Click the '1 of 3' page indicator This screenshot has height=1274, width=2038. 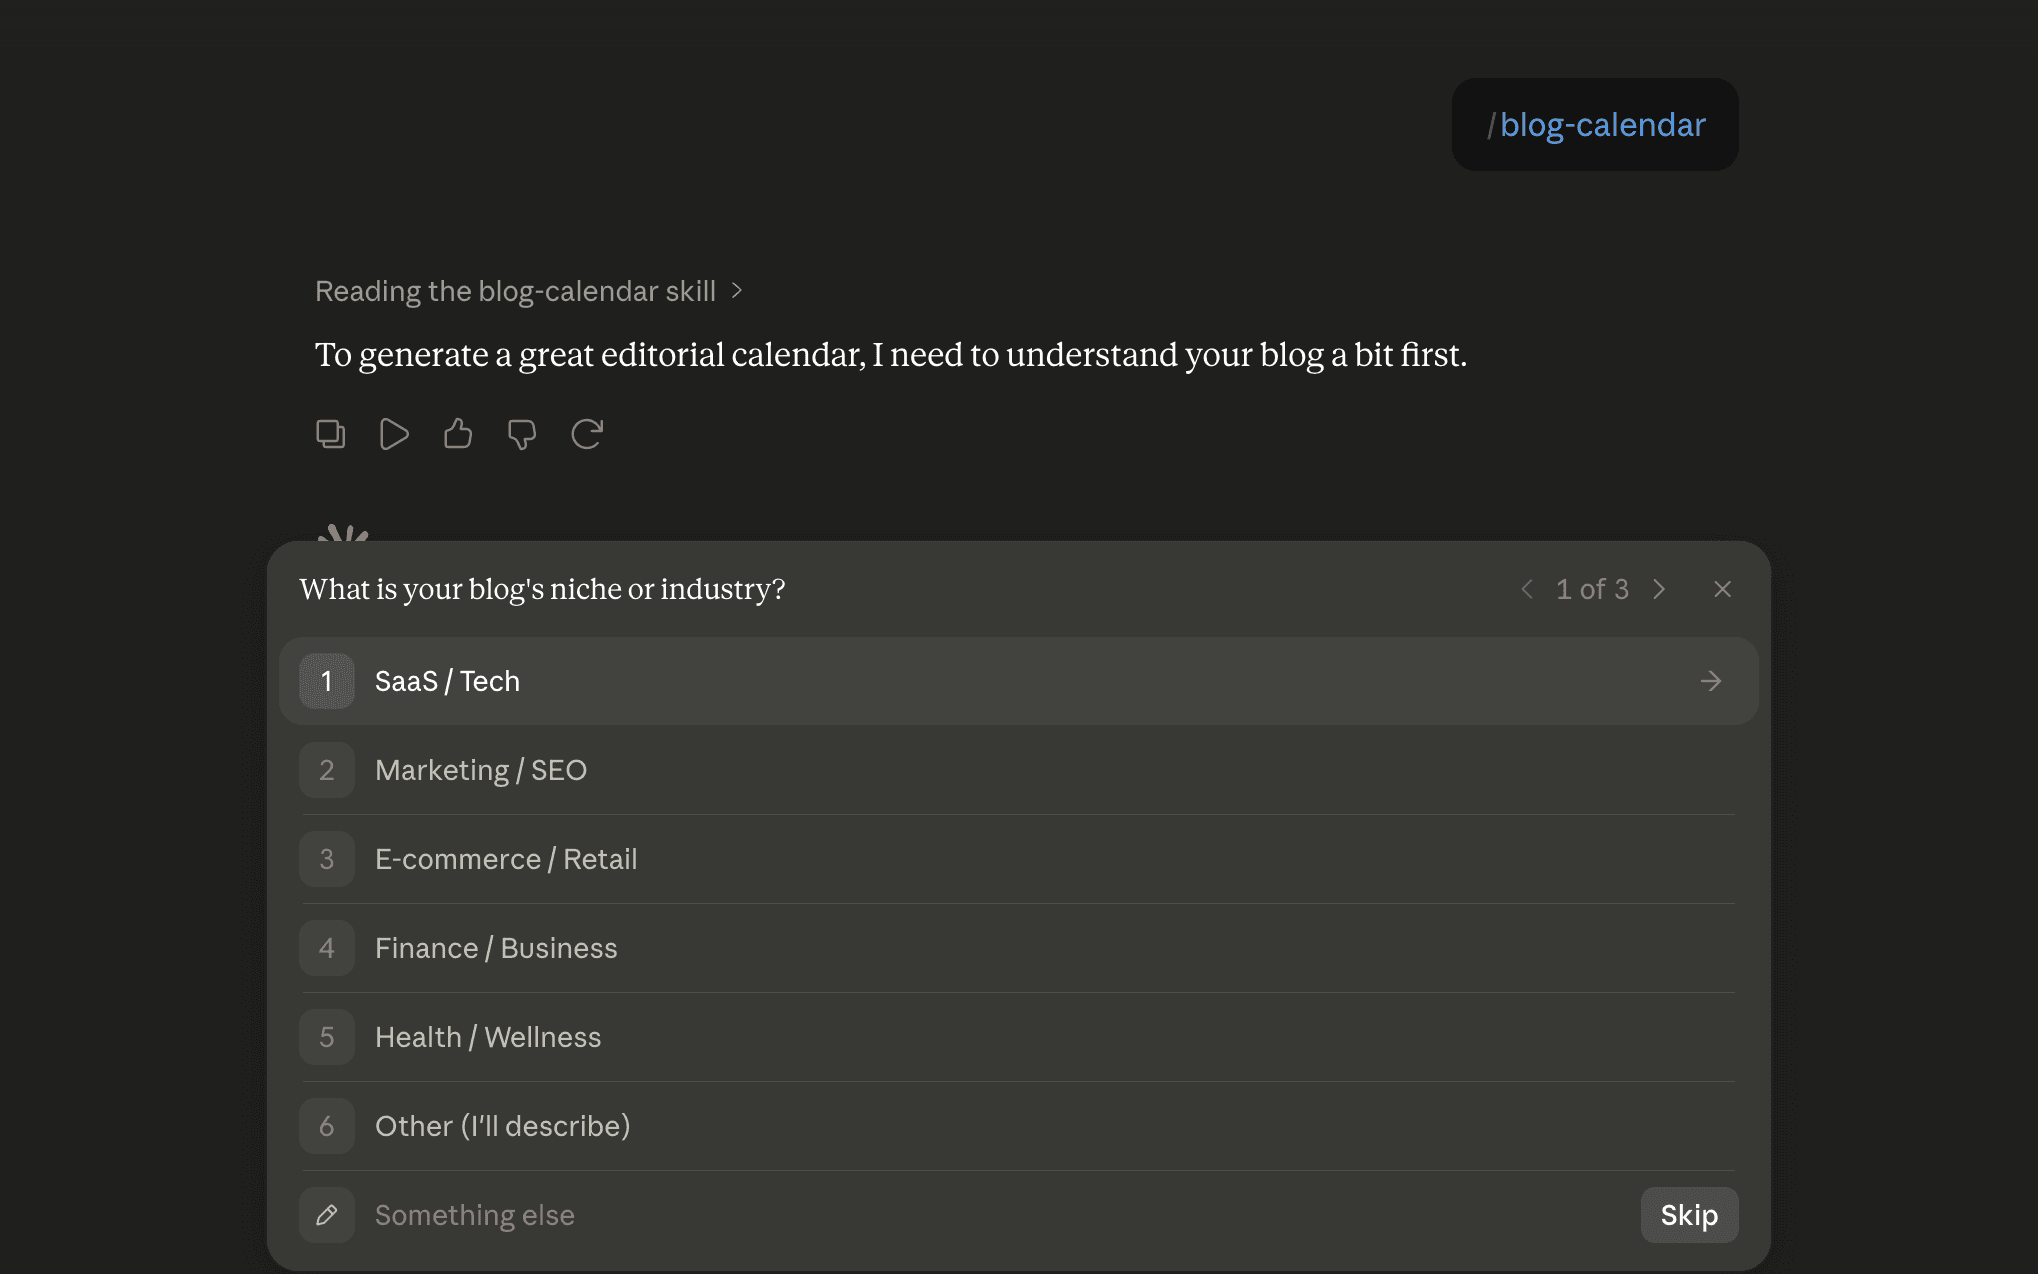[x=1592, y=589]
